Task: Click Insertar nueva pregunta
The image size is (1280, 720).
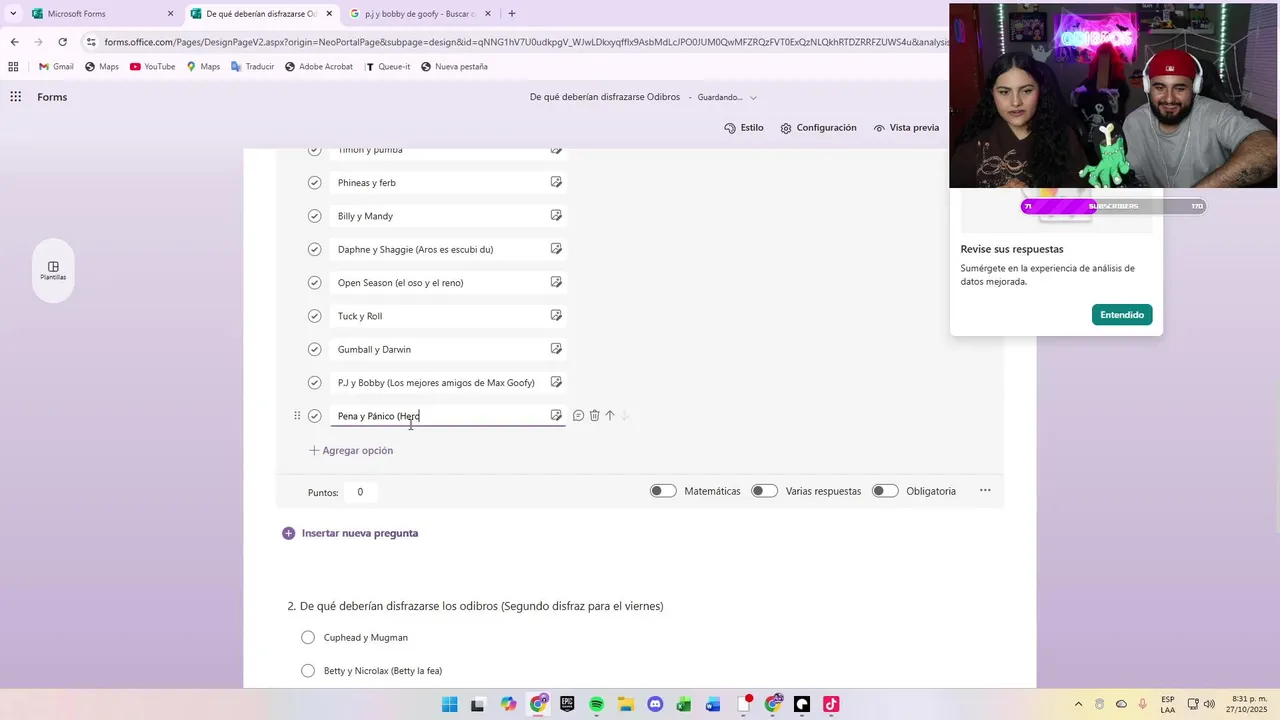Action: pyautogui.click(x=351, y=533)
